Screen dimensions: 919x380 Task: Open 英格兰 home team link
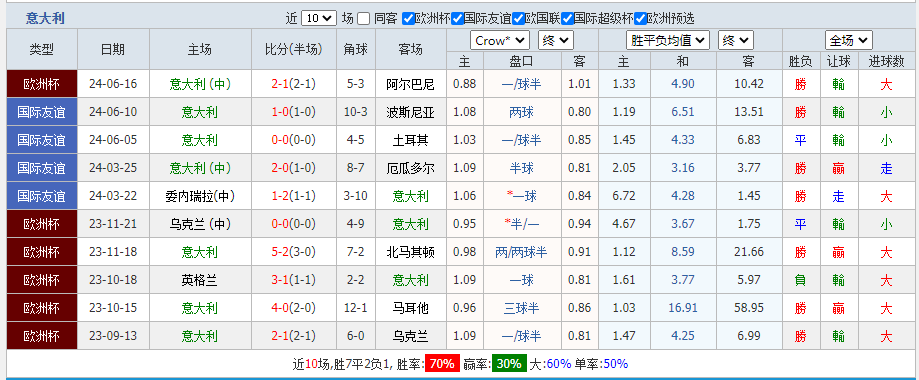pos(200,280)
